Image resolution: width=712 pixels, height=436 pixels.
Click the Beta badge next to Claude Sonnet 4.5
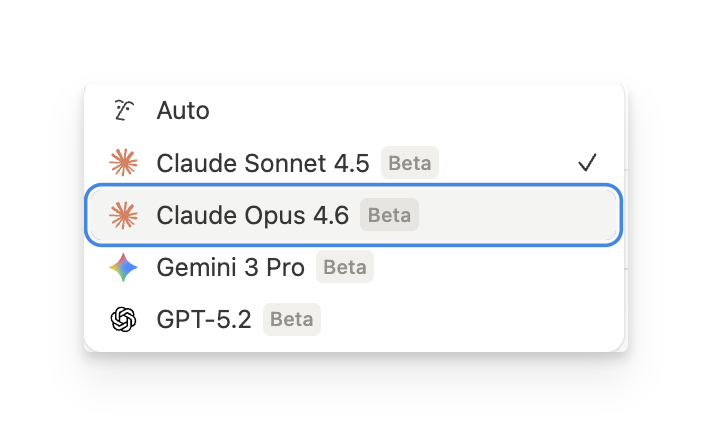coord(410,163)
